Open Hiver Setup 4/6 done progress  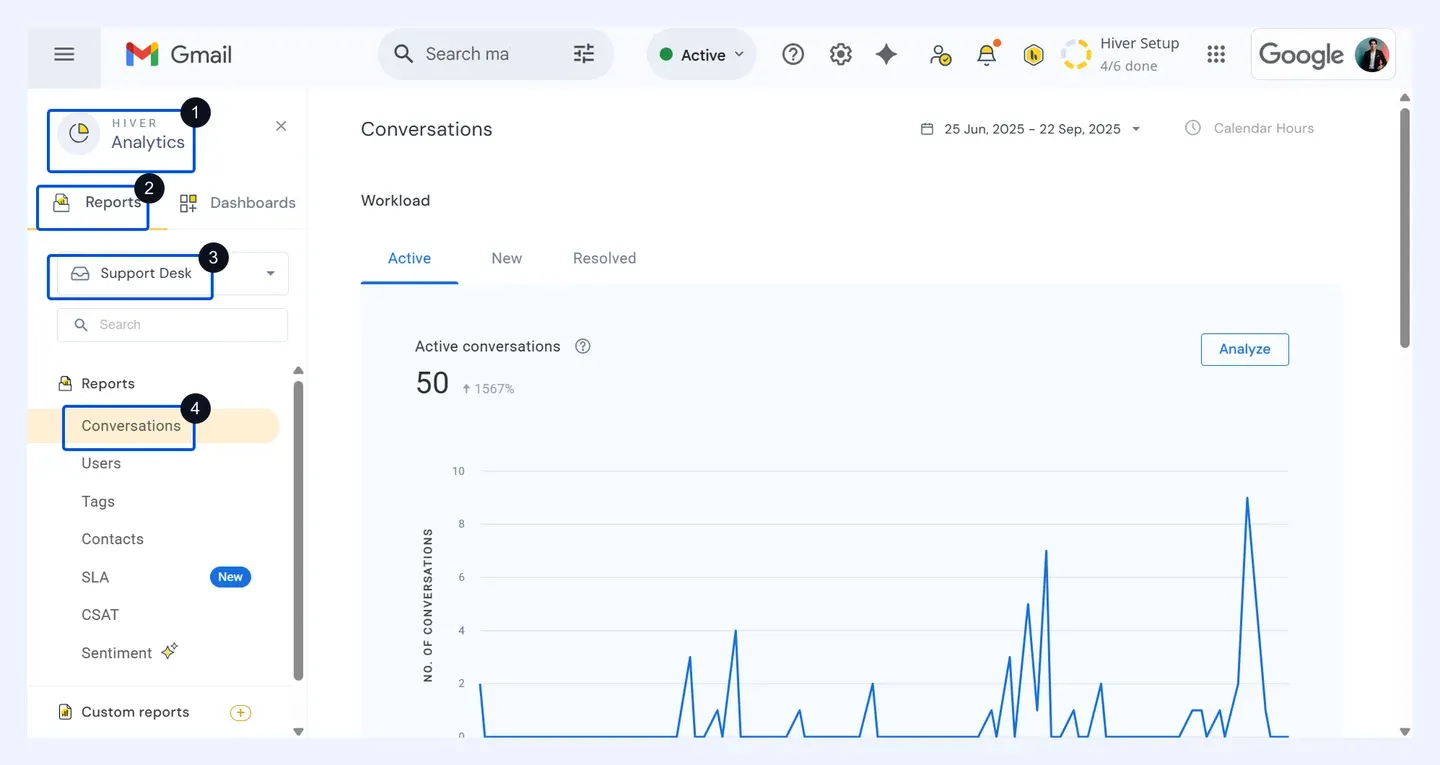pos(1121,54)
